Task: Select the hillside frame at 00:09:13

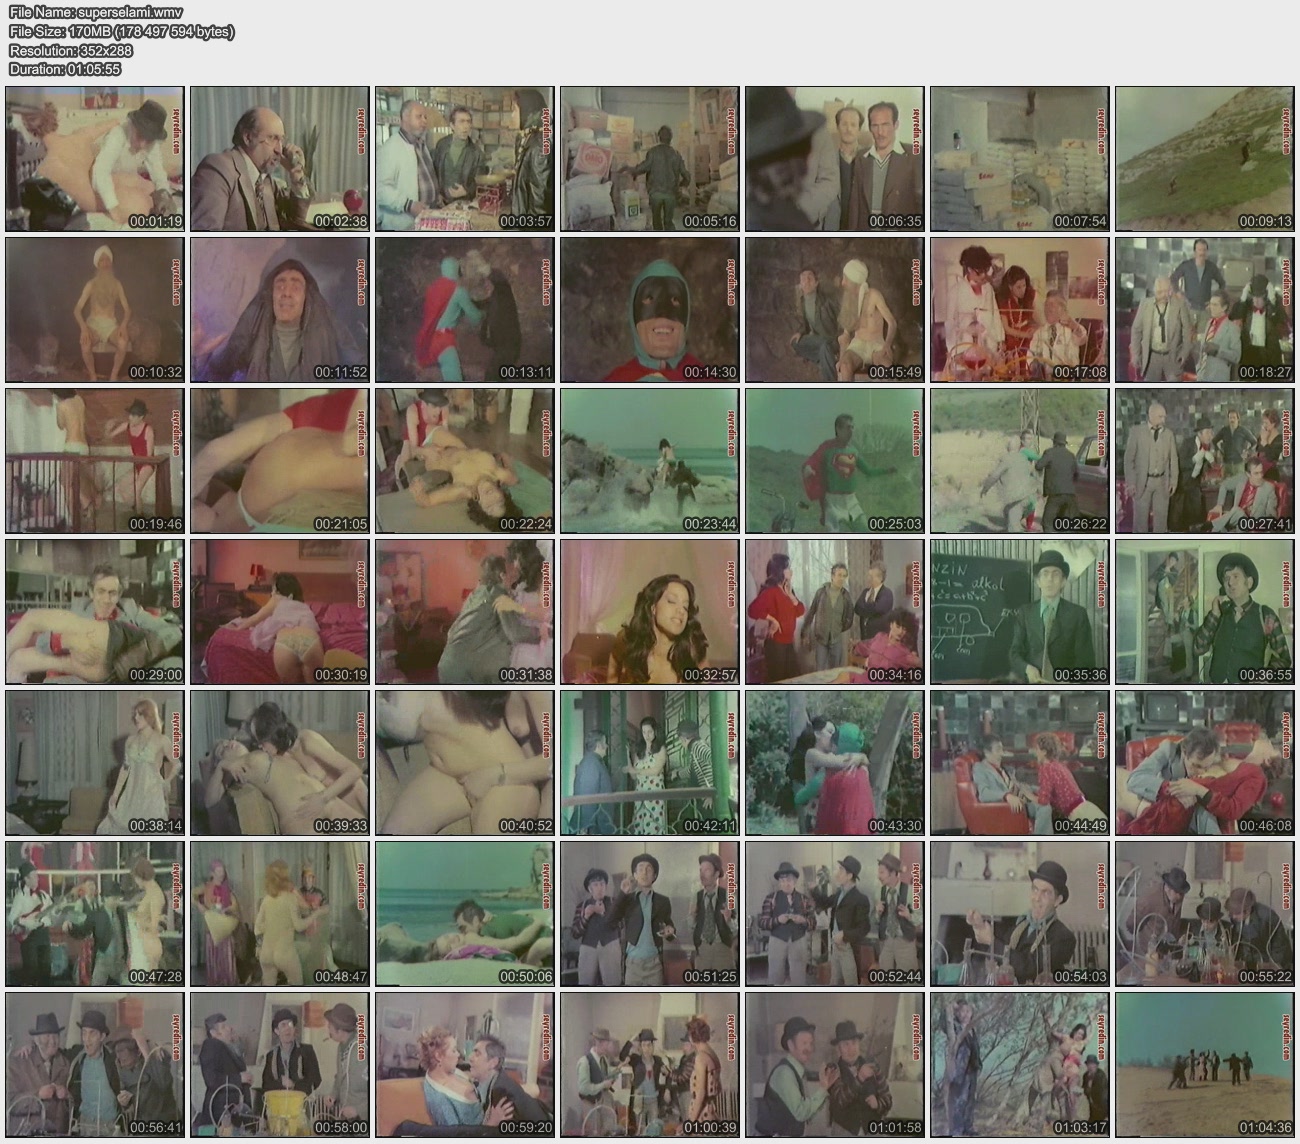Action: [x=1204, y=159]
